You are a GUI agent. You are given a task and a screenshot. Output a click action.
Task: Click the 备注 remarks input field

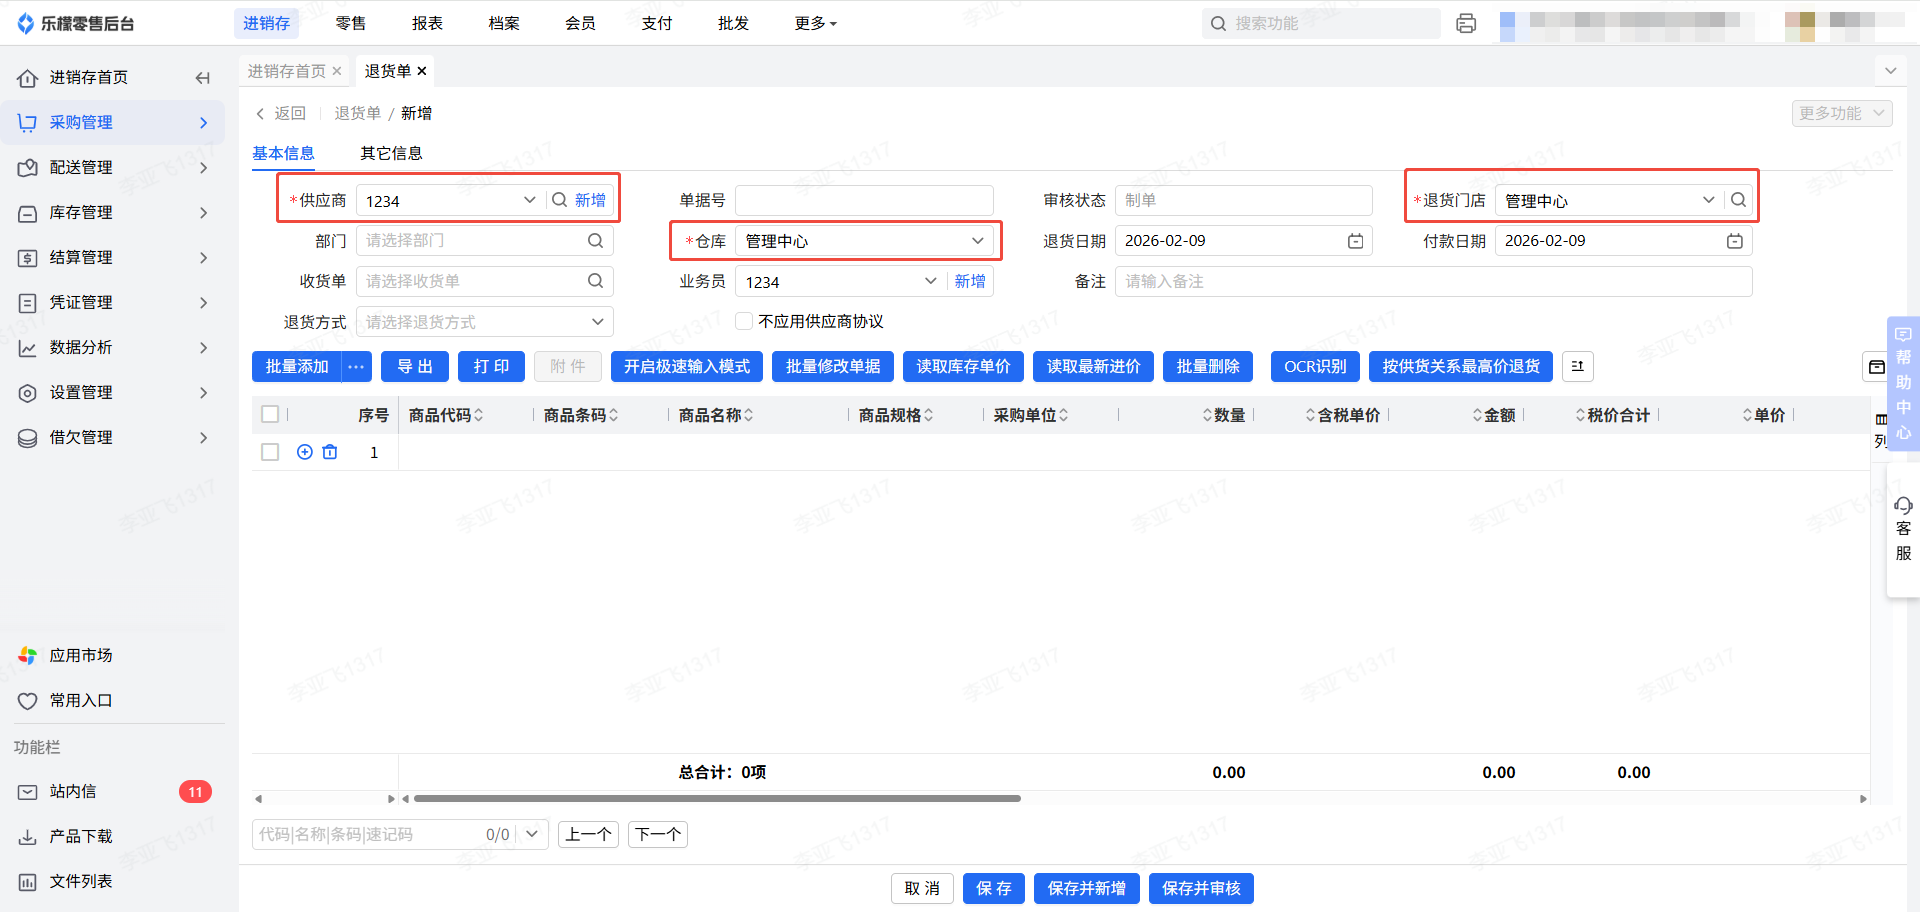click(x=1432, y=281)
